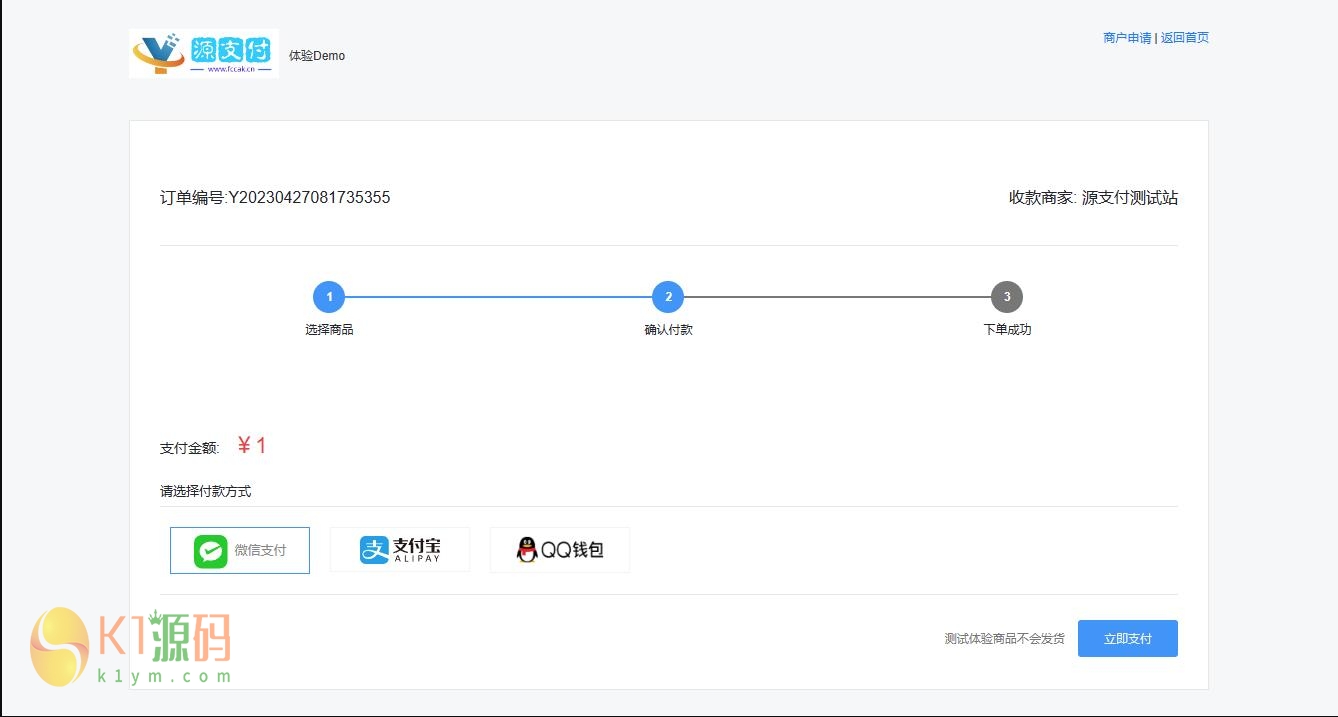Click the step 2 circle

pos(668,297)
